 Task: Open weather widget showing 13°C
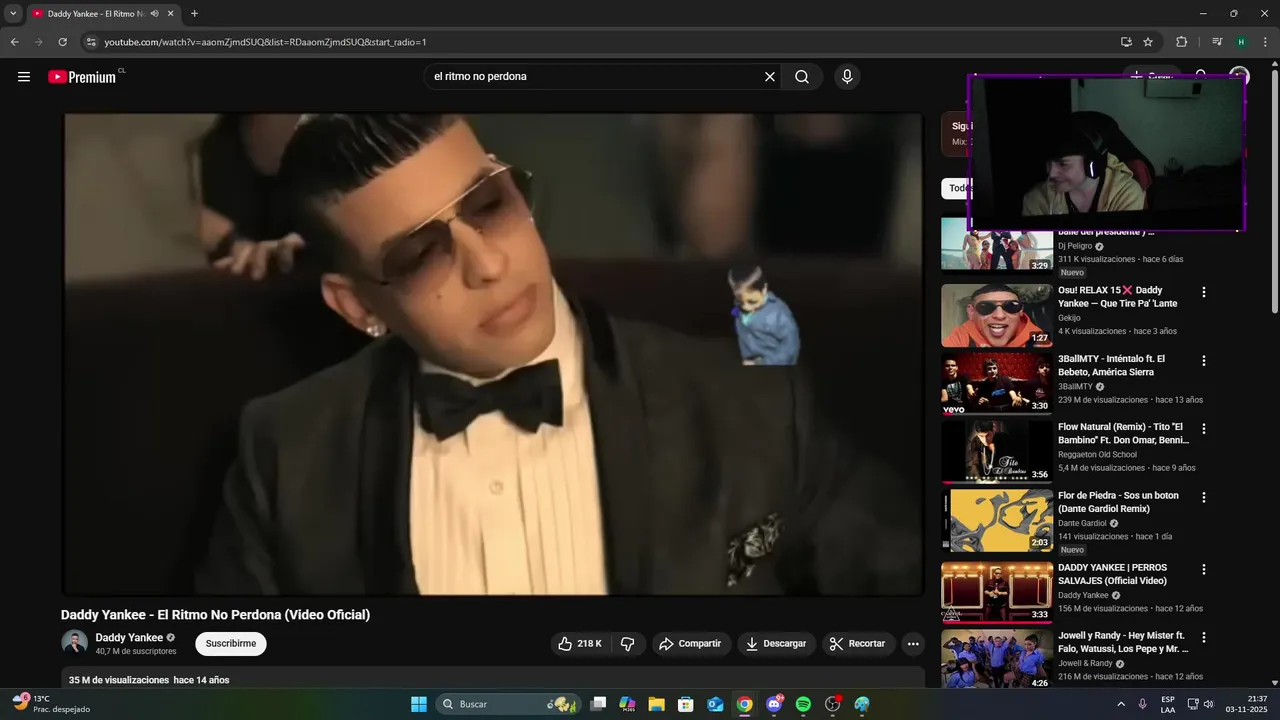point(50,704)
